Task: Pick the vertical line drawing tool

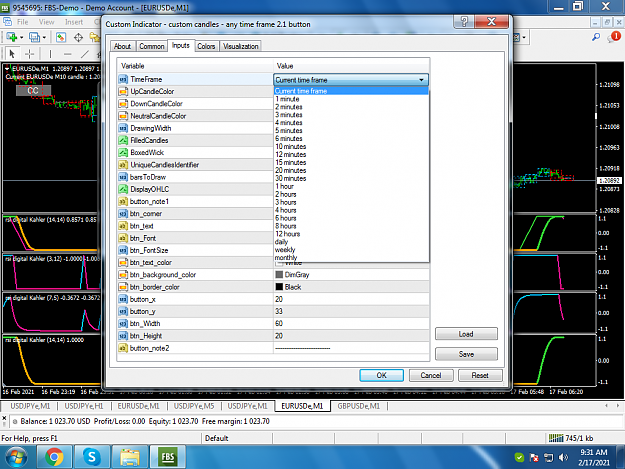Action: coord(50,53)
